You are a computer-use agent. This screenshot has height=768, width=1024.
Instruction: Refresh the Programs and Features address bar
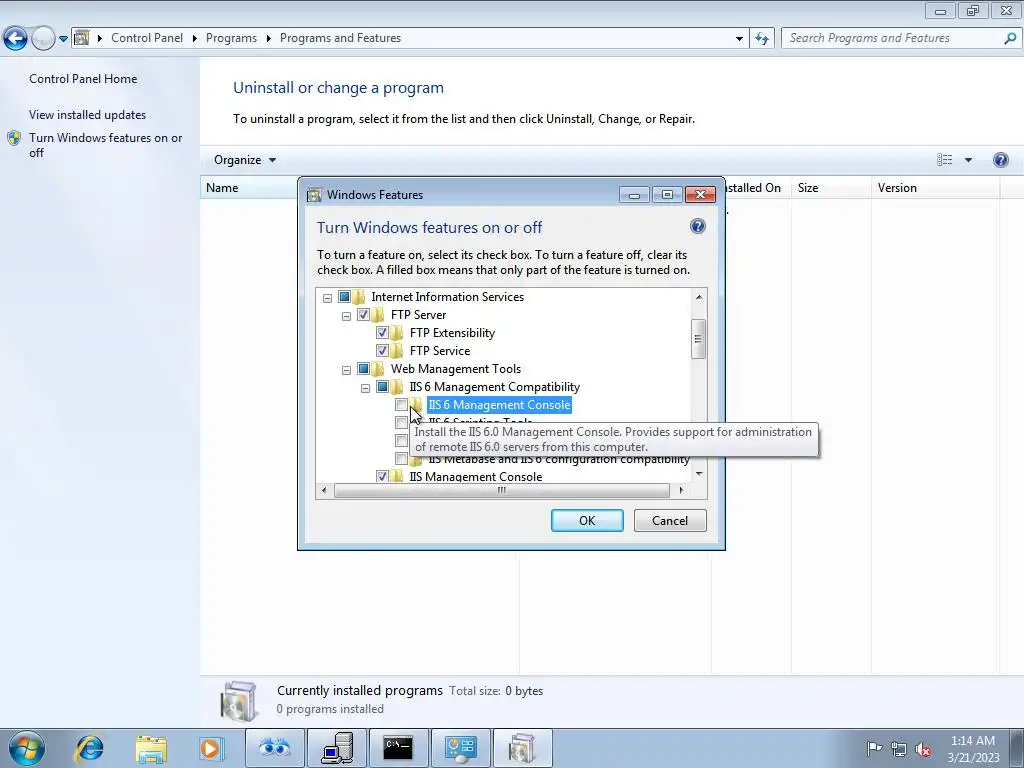[761, 38]
